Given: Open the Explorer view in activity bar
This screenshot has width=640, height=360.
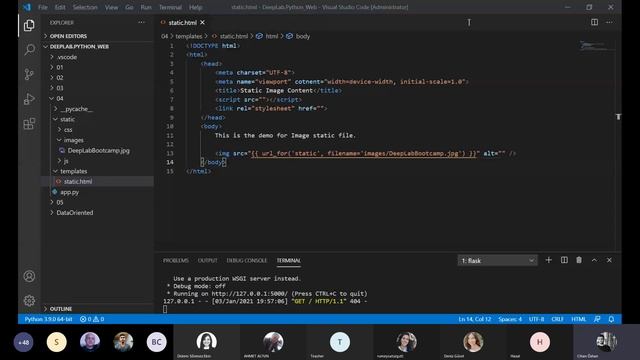Looking at the screenshot, I should [29, 25].
